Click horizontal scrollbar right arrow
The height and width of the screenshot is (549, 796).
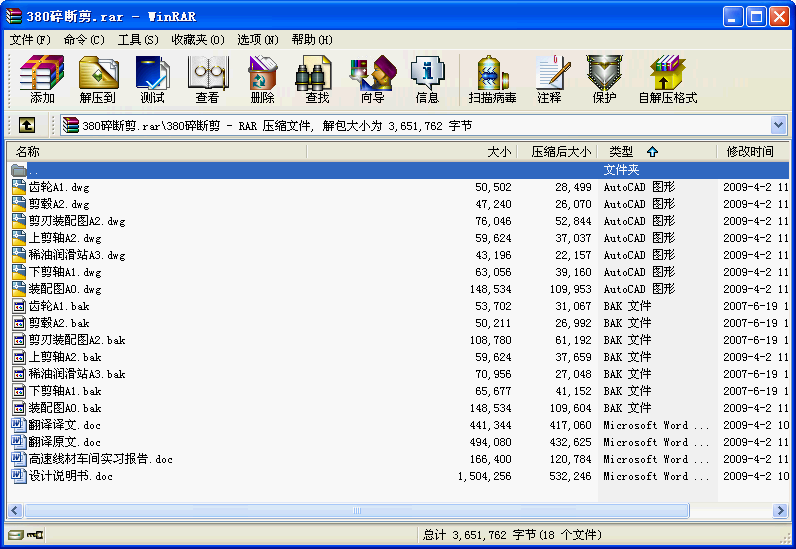point(780,510)
